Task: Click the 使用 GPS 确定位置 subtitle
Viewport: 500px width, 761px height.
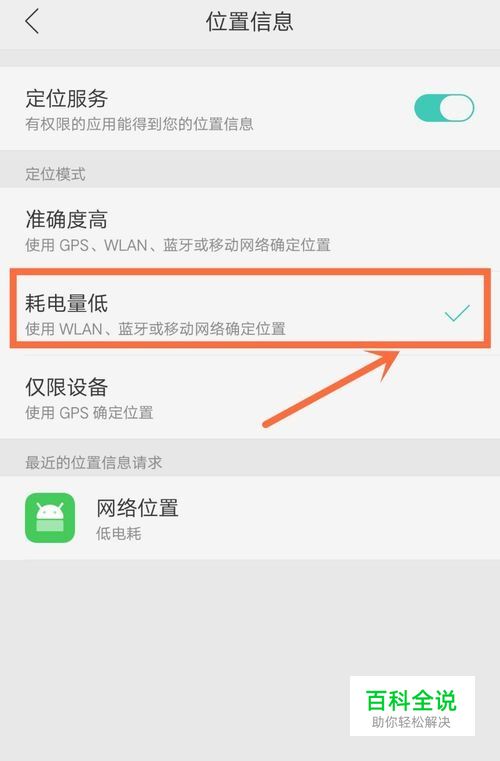Action: tap(89, 413)
